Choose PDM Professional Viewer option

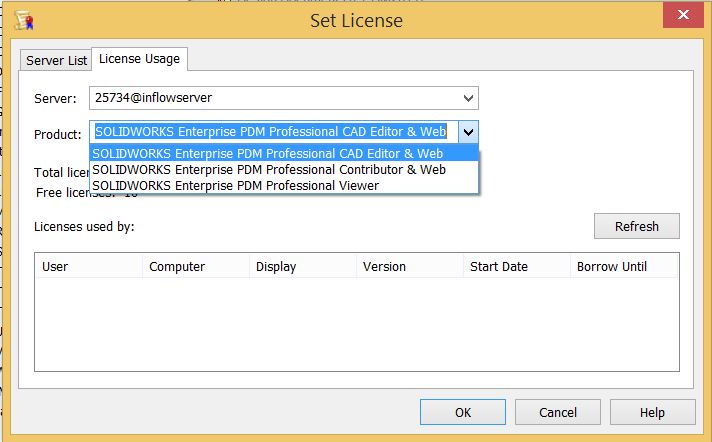(x=235, y=185)
